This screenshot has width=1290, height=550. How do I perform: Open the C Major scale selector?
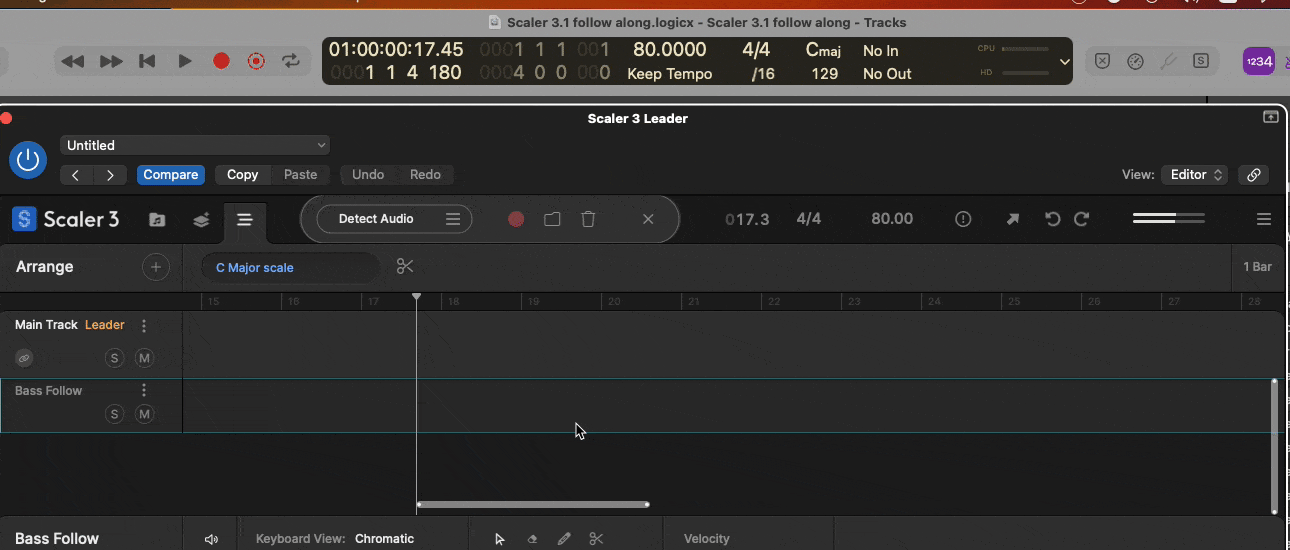pyautogui.click(x=290, y=267)
